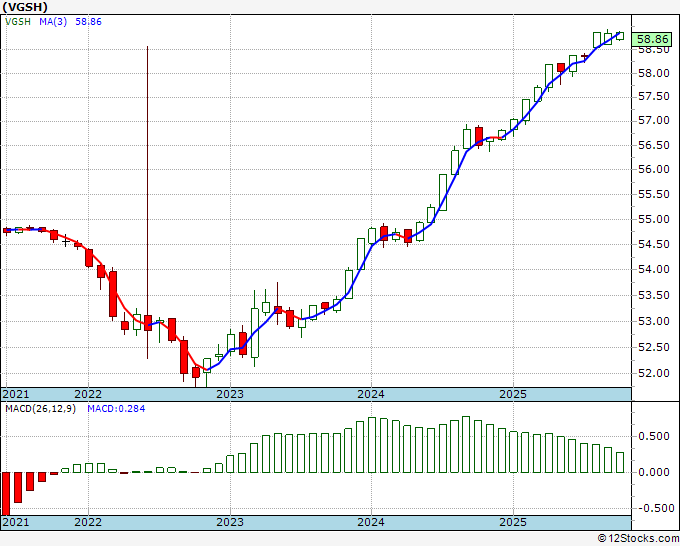Select 2022 on the MACD panel timeline
The image size is (680, 546).
(88, 522)
